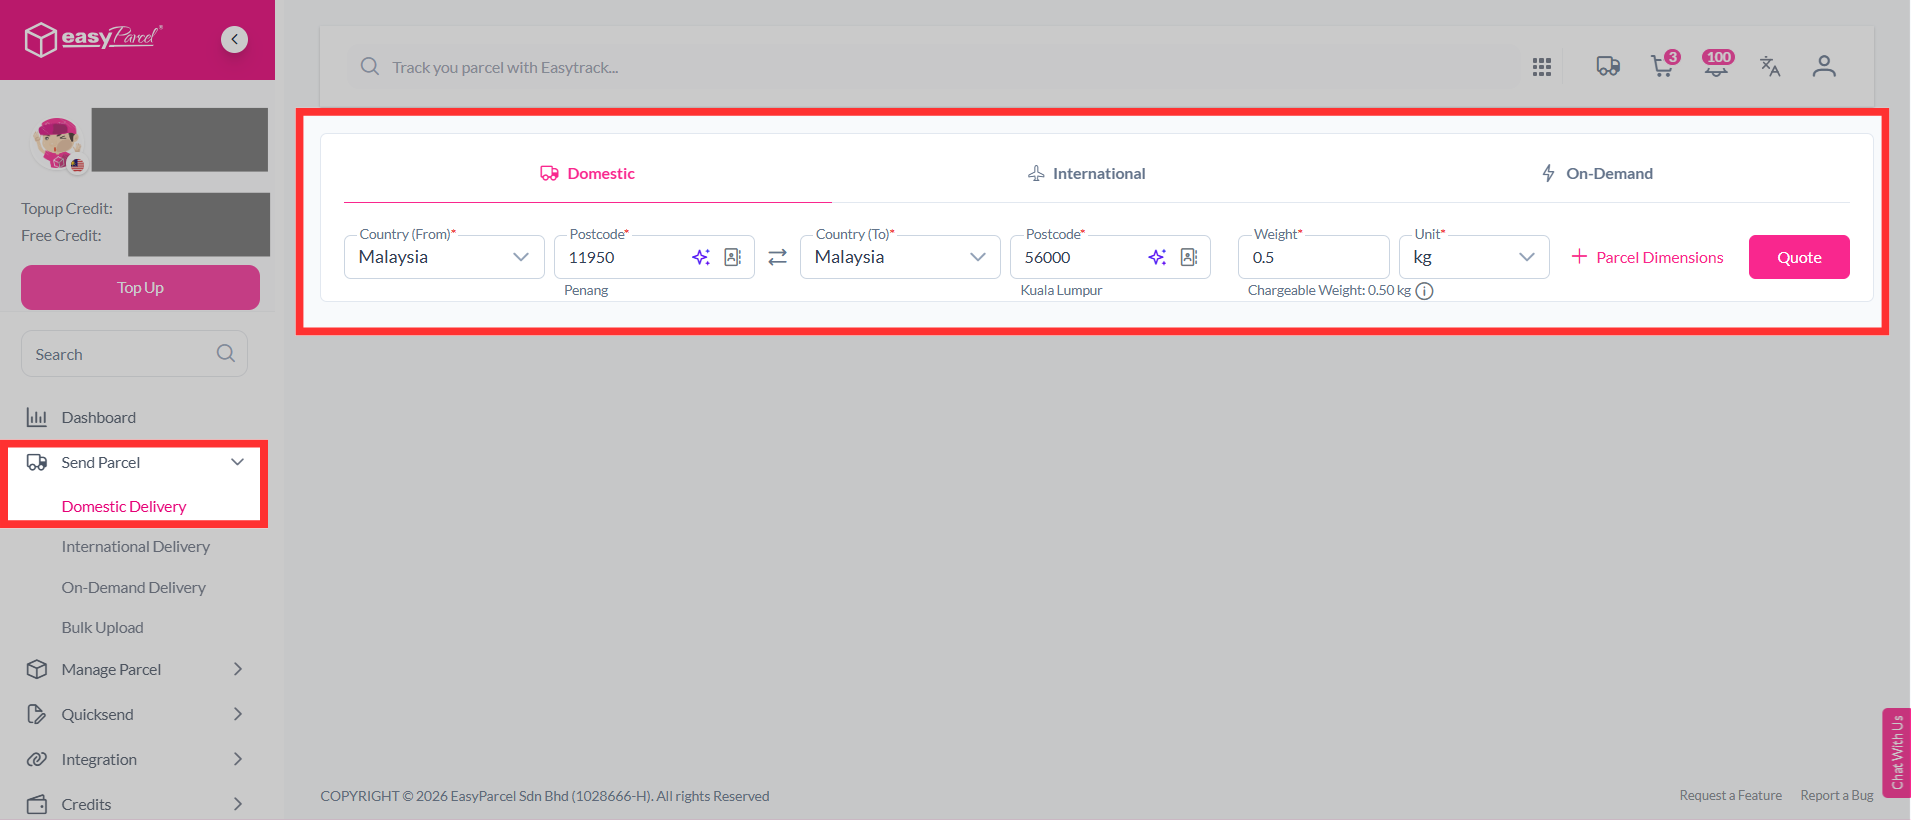This screenshot has height=820, width=1911.
Task: Switch to the On-Demand tab
Action: coord(1597,174)
